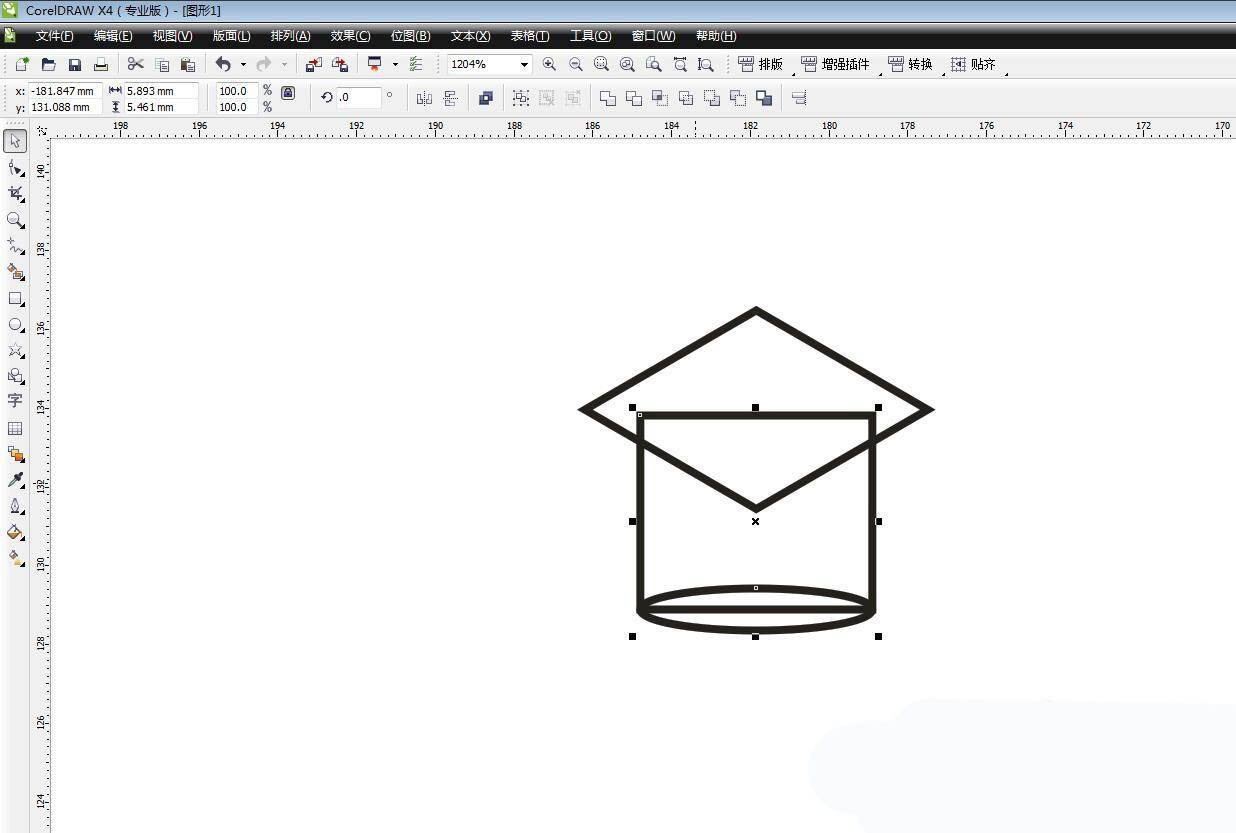Expand the application launcher dropdown arrow
Viewport: 1236px width, 833px height.
(x=395, y=64)
